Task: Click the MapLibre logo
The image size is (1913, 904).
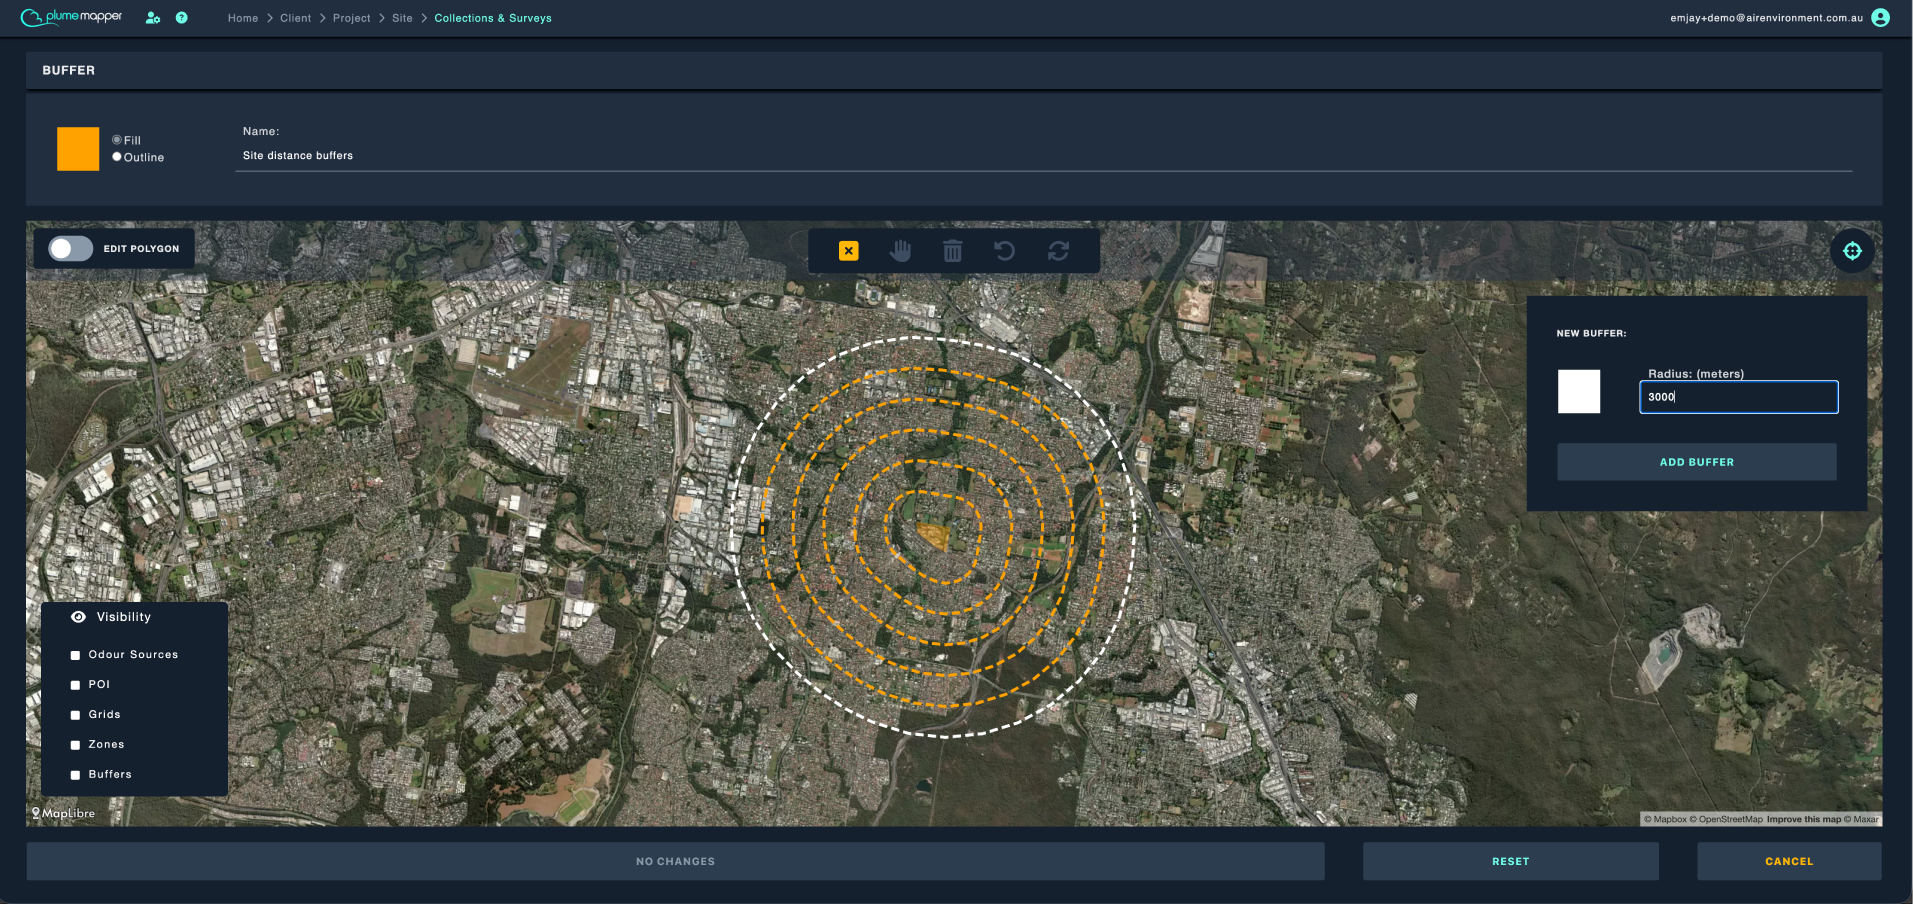Action: tap(63, 813)
